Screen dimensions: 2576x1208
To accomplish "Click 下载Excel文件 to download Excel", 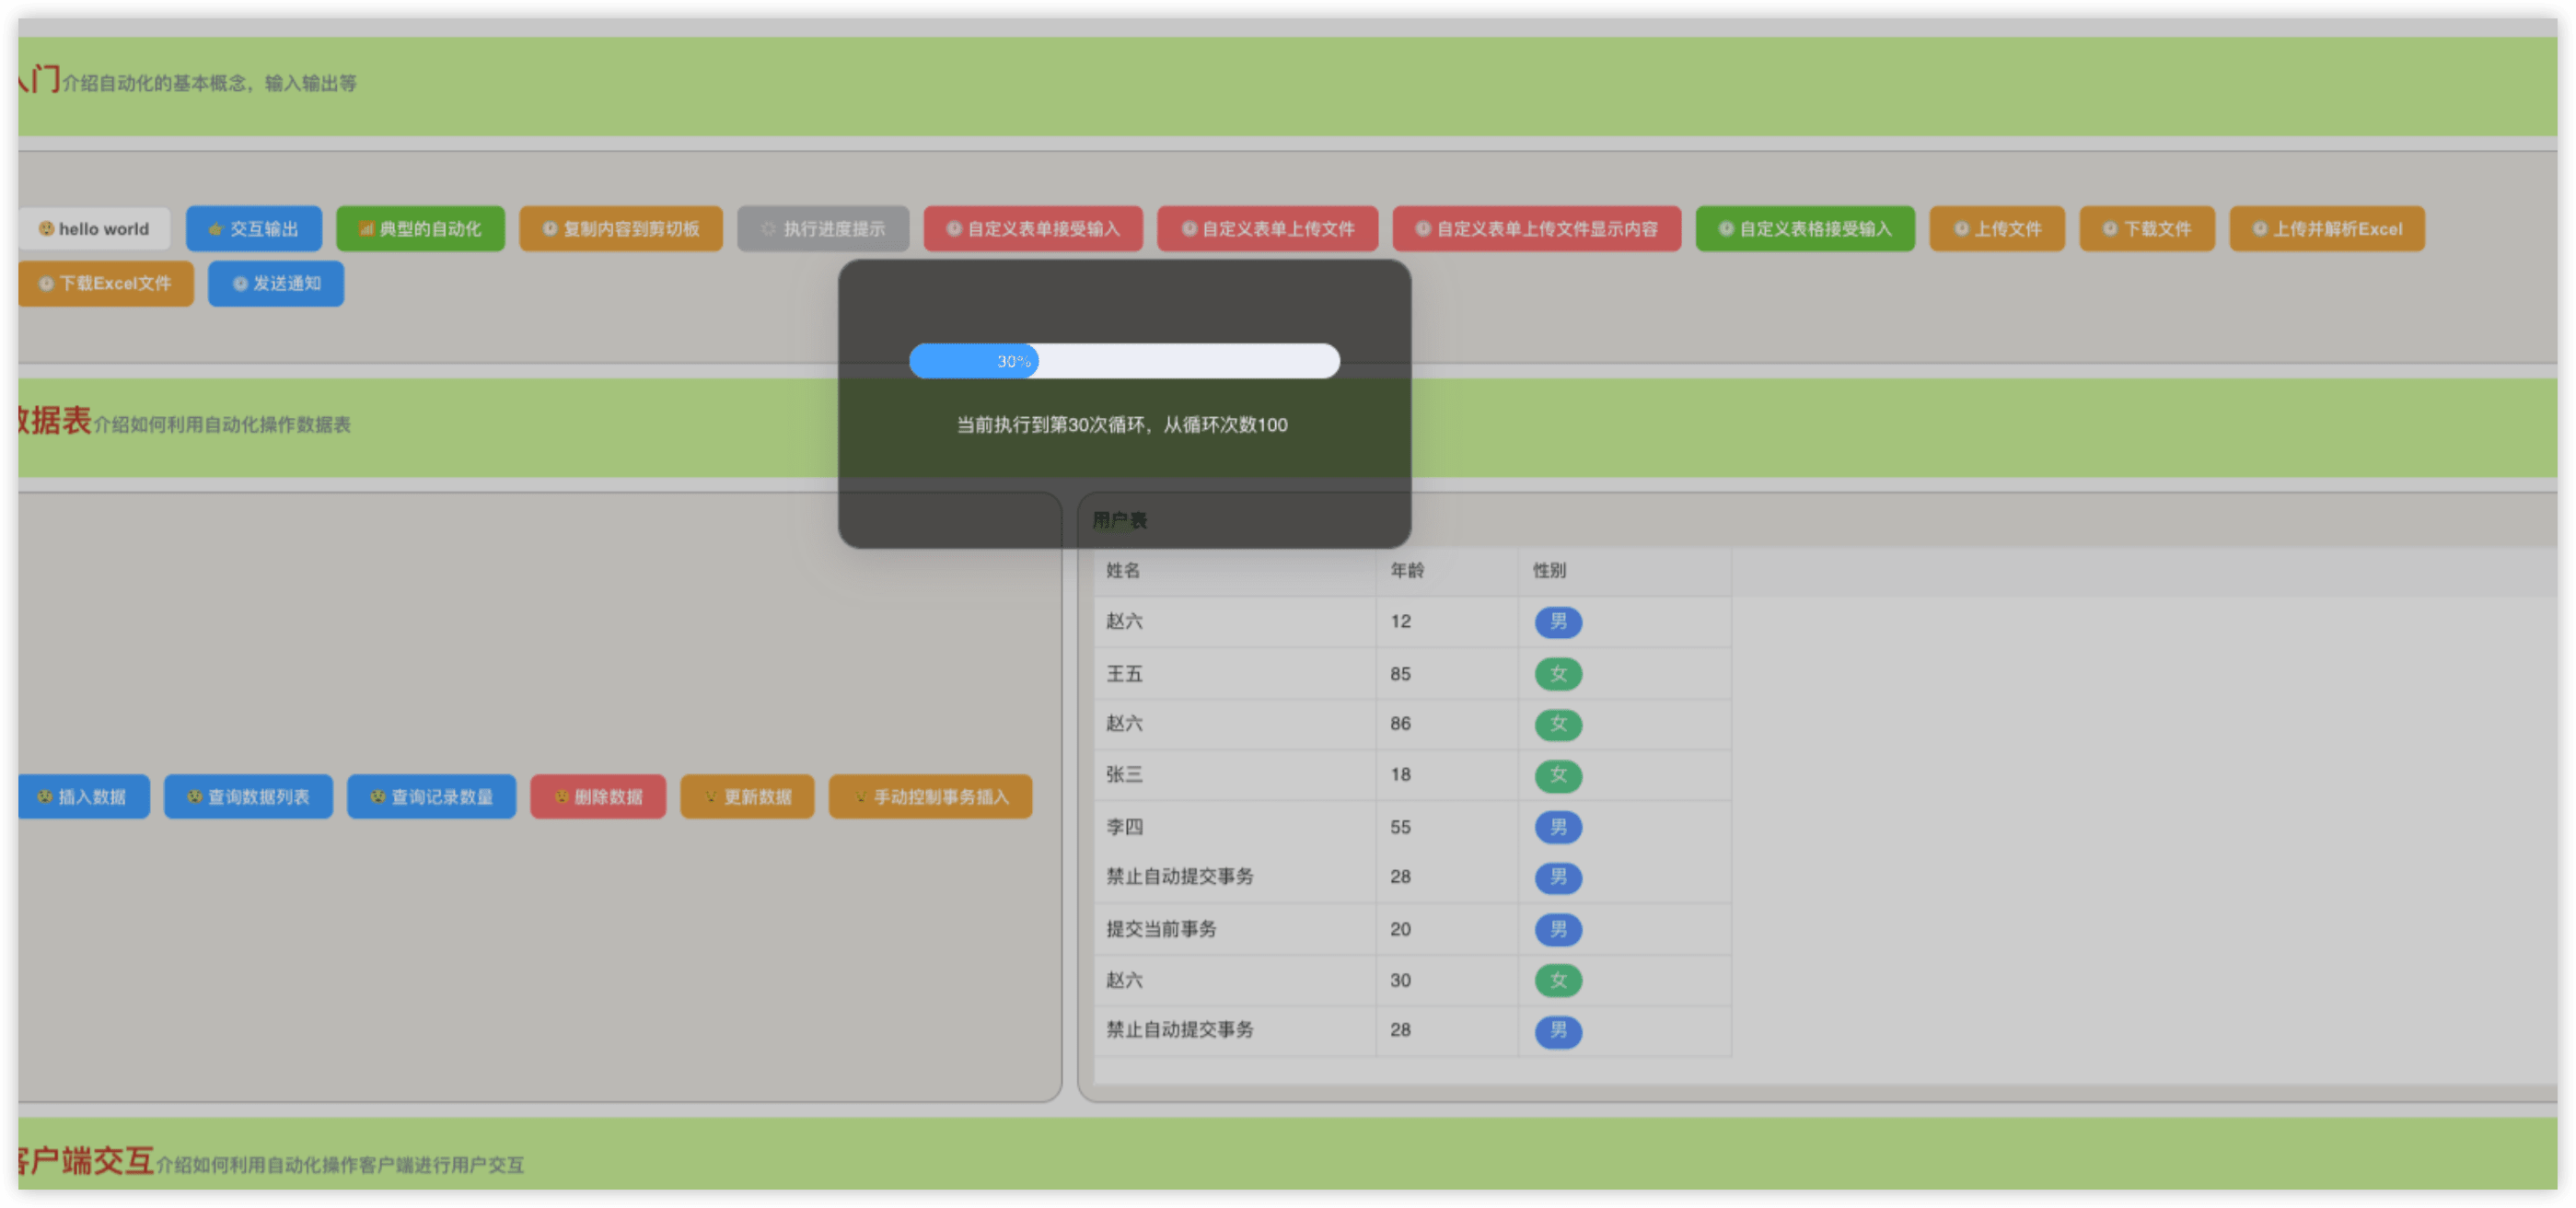I will [x=105, y=283].
